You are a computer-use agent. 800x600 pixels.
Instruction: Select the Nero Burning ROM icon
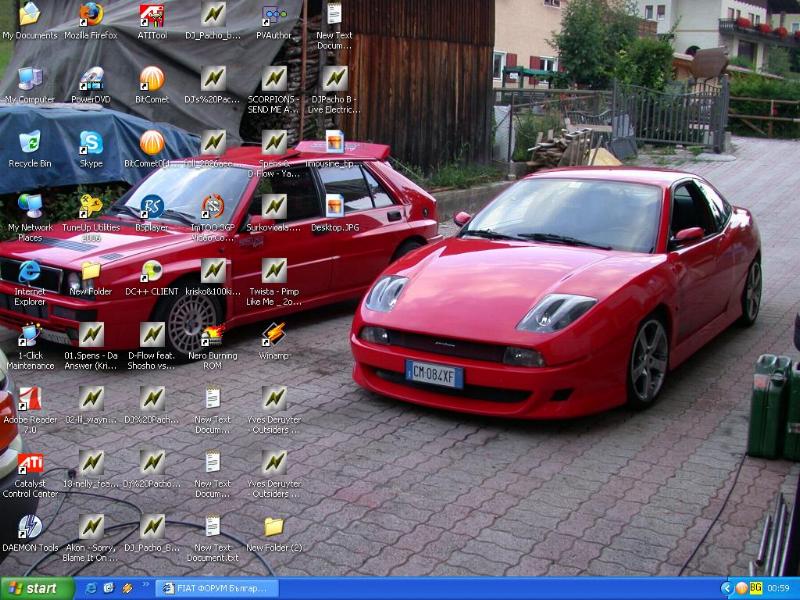click(x=213, y=335)
